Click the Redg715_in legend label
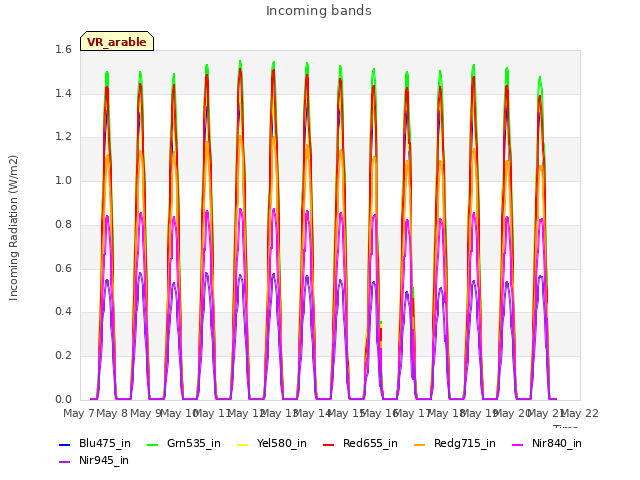The width and height of the screenshot is (640, 480). coord(464,443)
